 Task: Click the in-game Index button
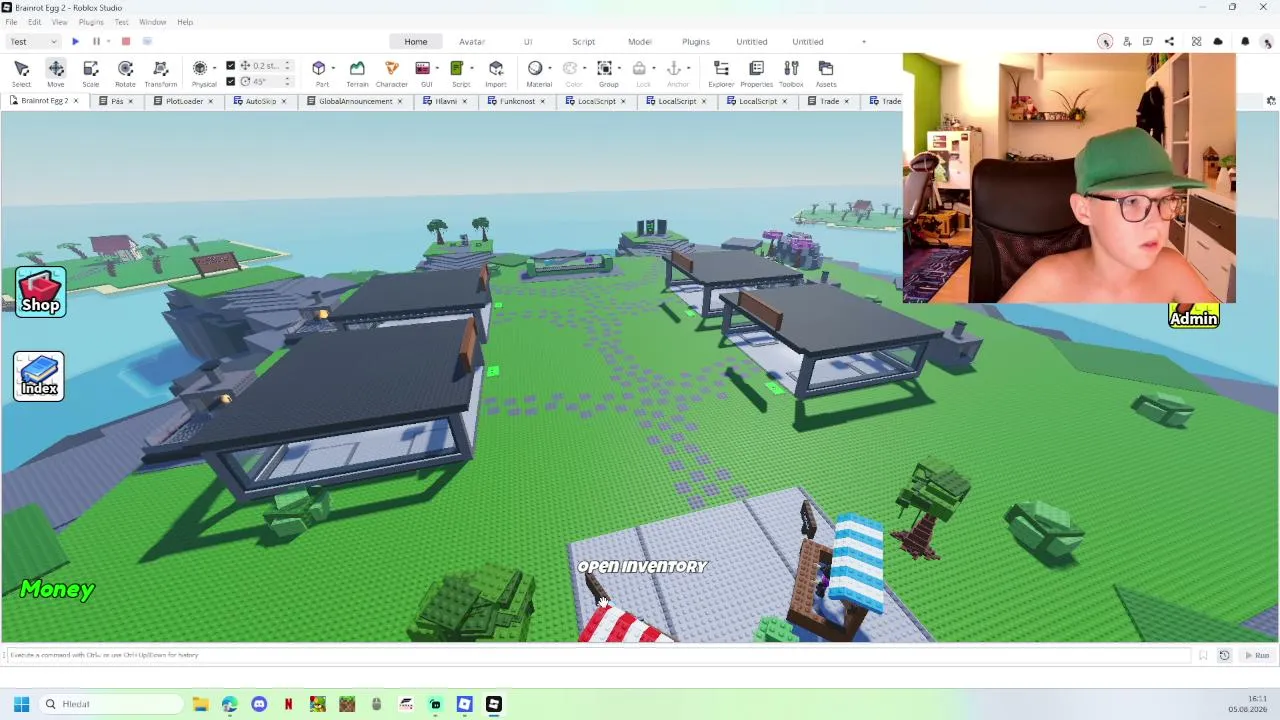tap(39, 376)
